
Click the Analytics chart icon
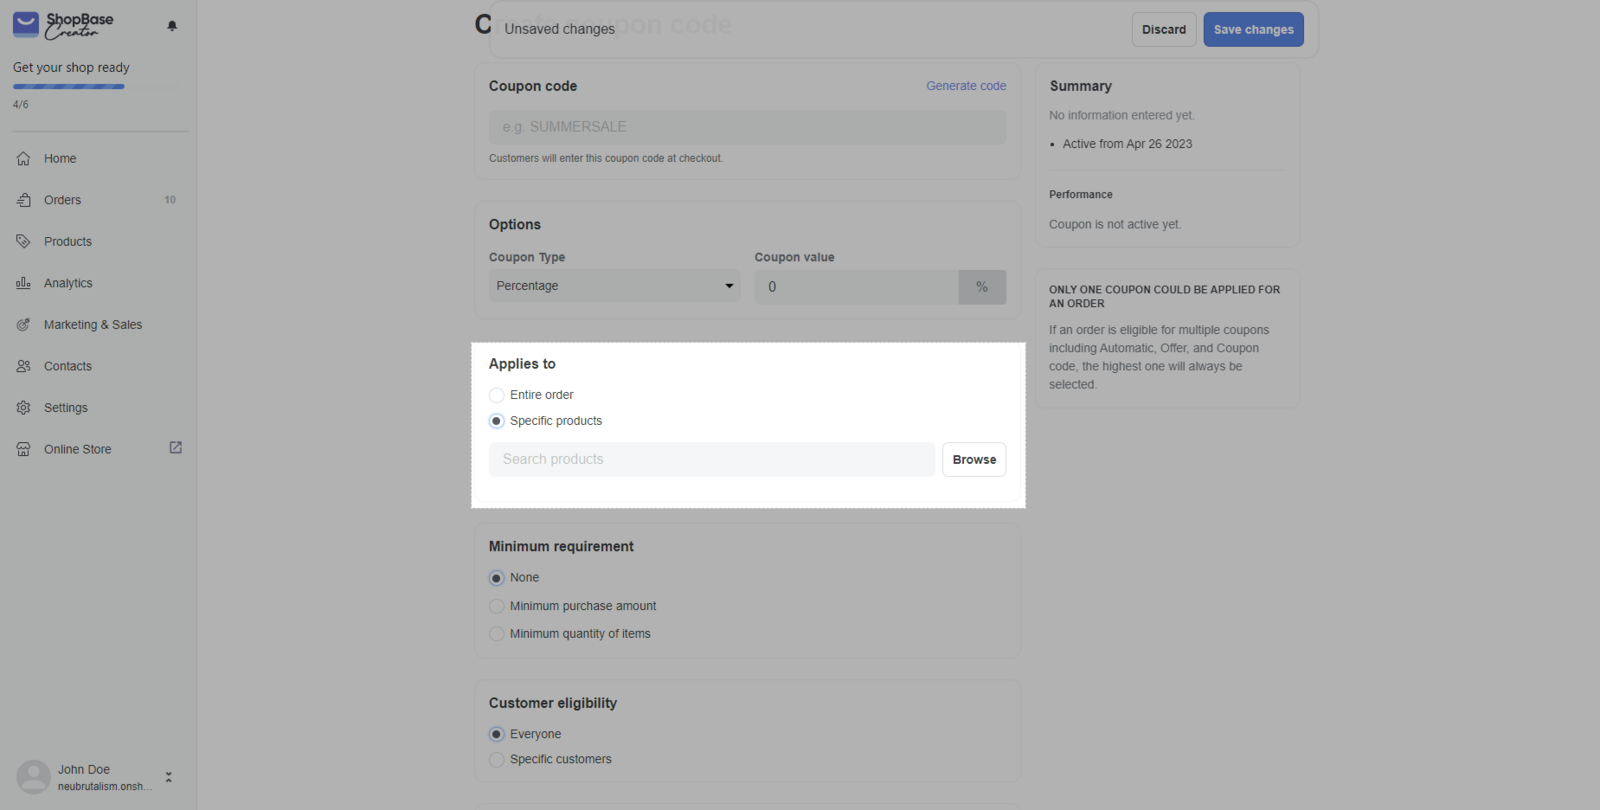pyautogui.click(x=23, y=283)
